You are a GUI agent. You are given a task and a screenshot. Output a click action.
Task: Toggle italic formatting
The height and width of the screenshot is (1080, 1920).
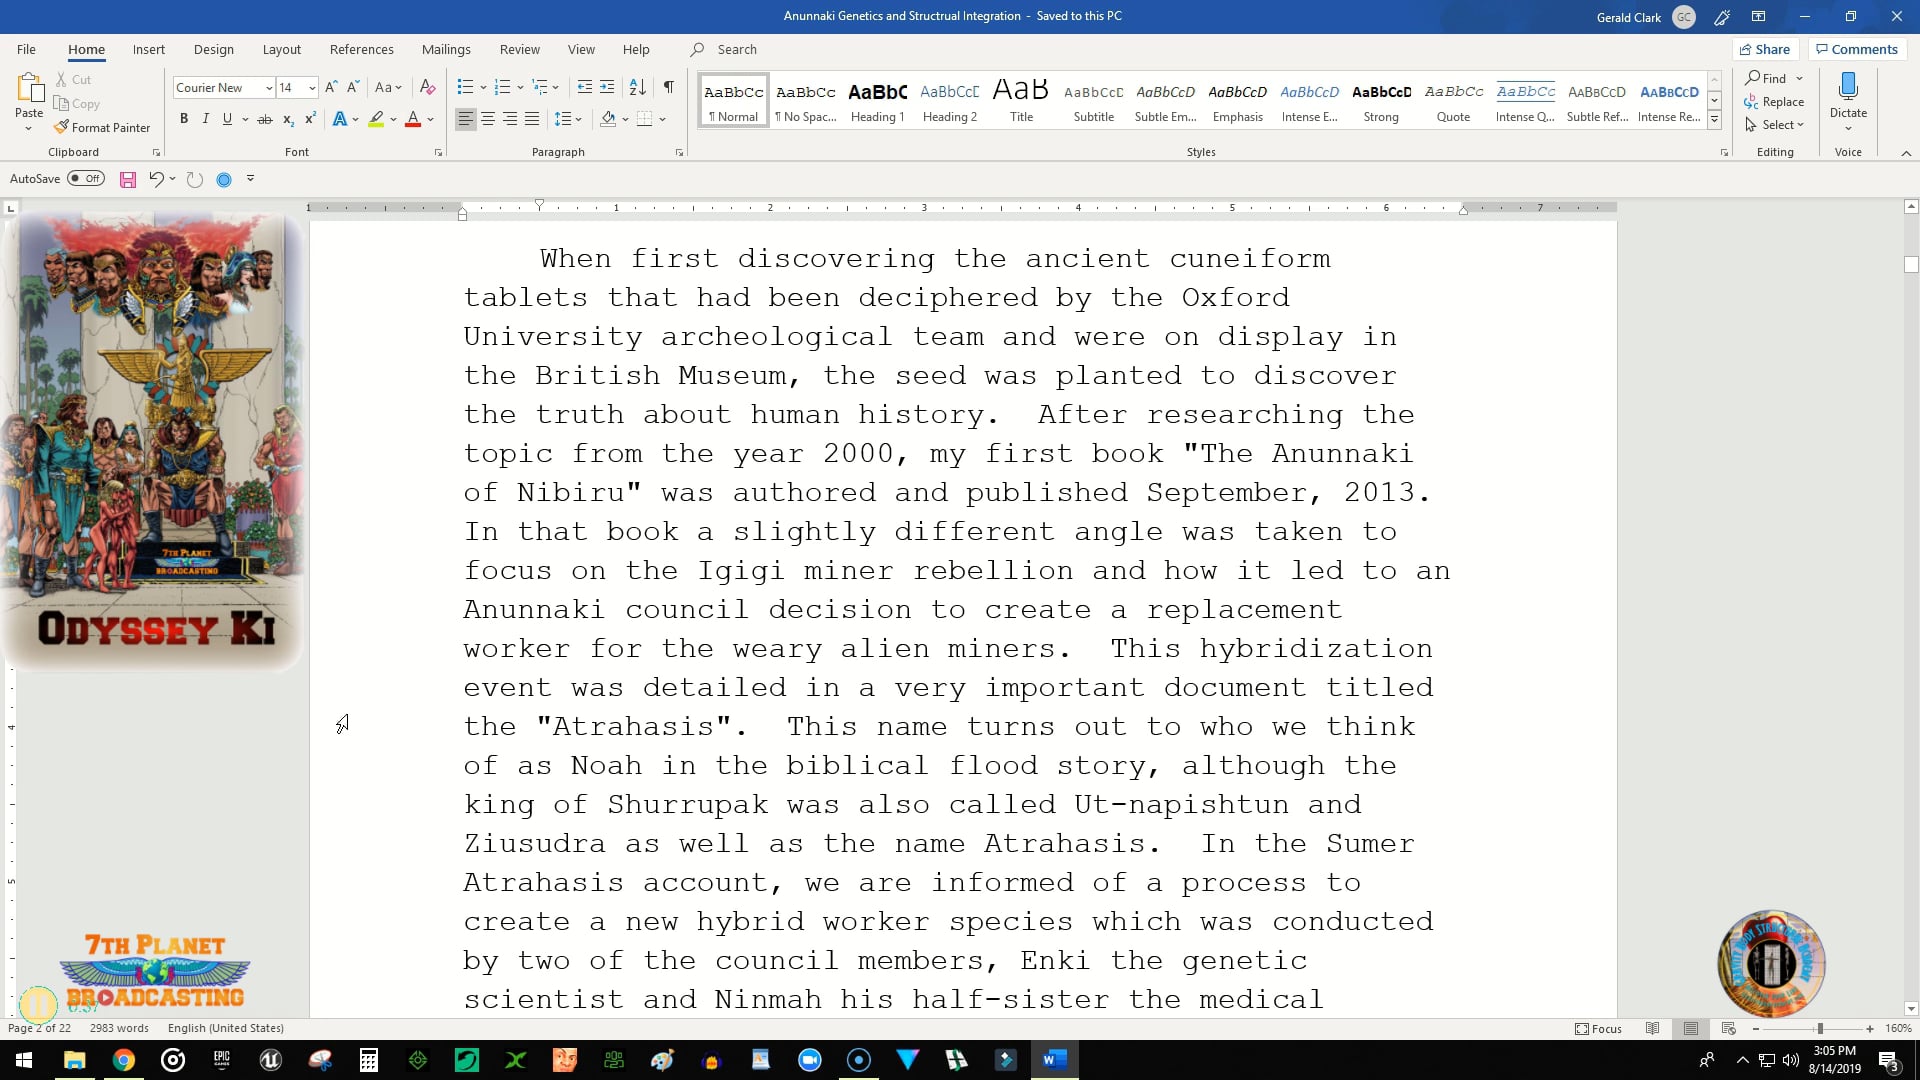click(206, 118)
